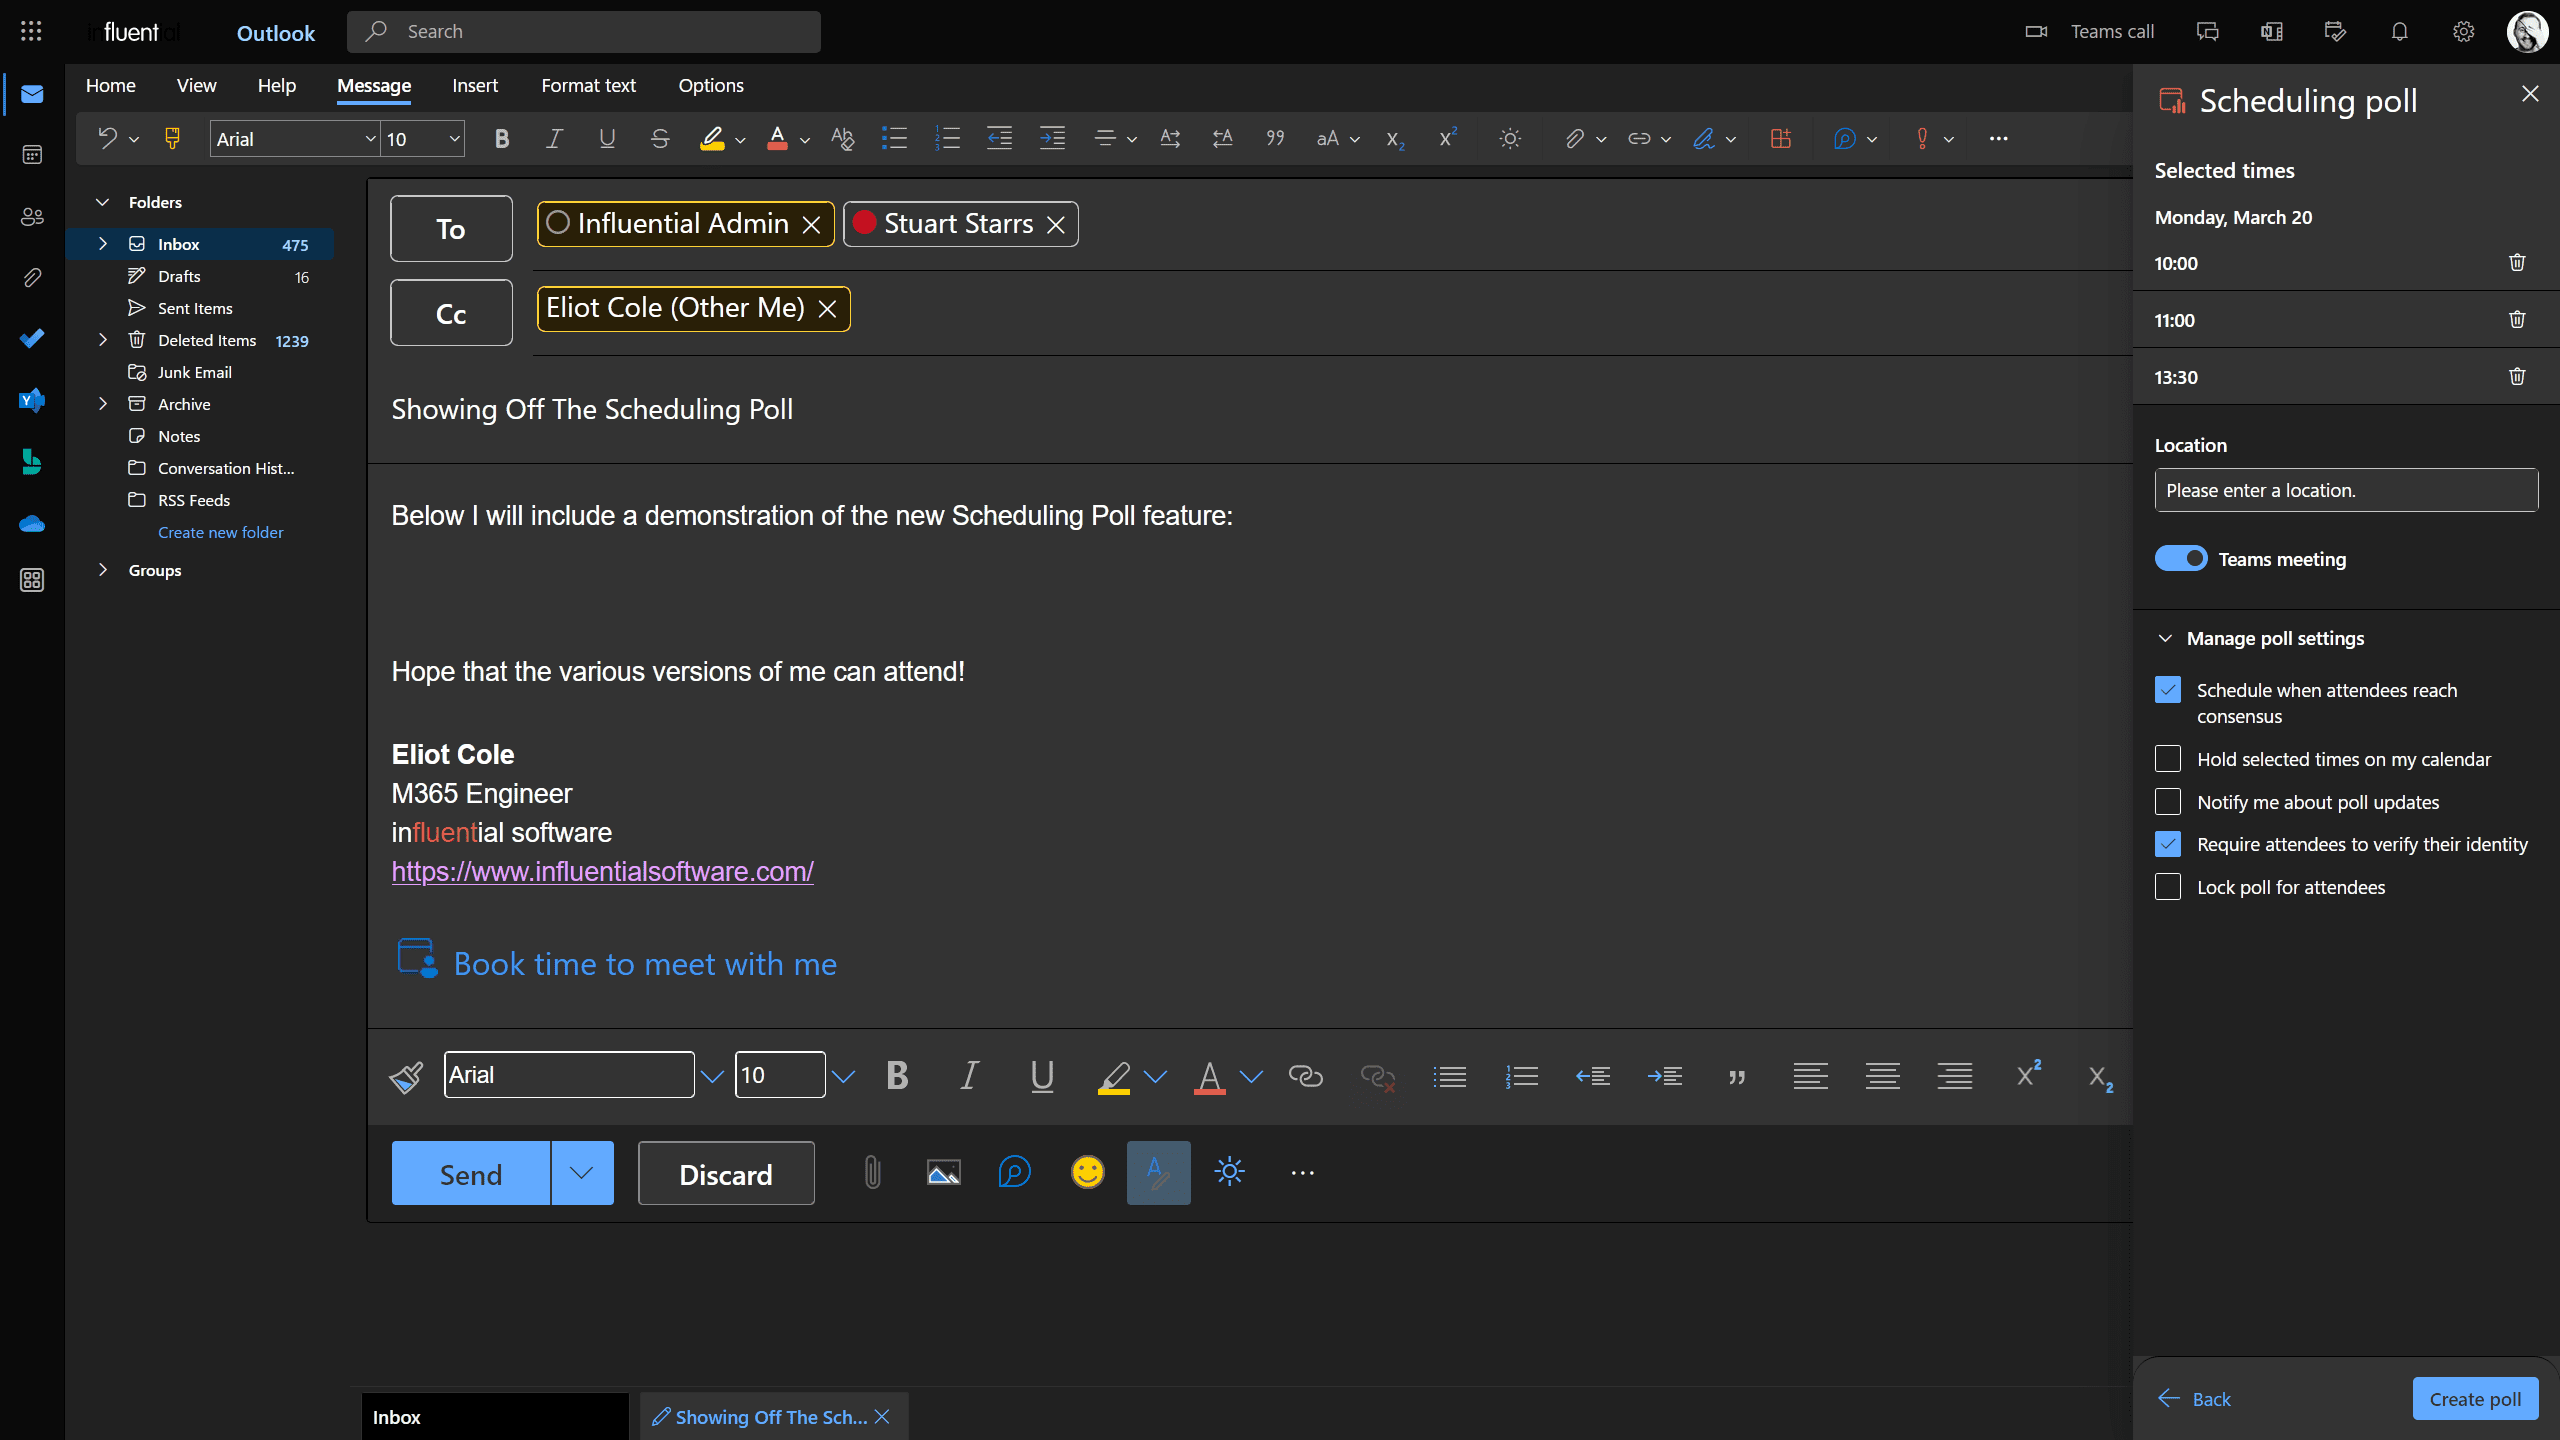
Task: Turn off the Teams meeting toggle
Action: tap(2180, 558)
